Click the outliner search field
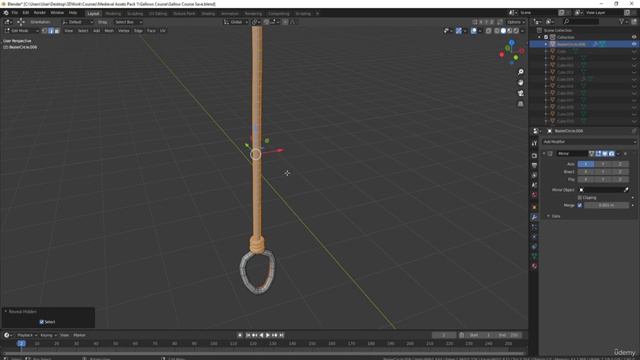Viewport: 640px width, 360px height. 581,21
